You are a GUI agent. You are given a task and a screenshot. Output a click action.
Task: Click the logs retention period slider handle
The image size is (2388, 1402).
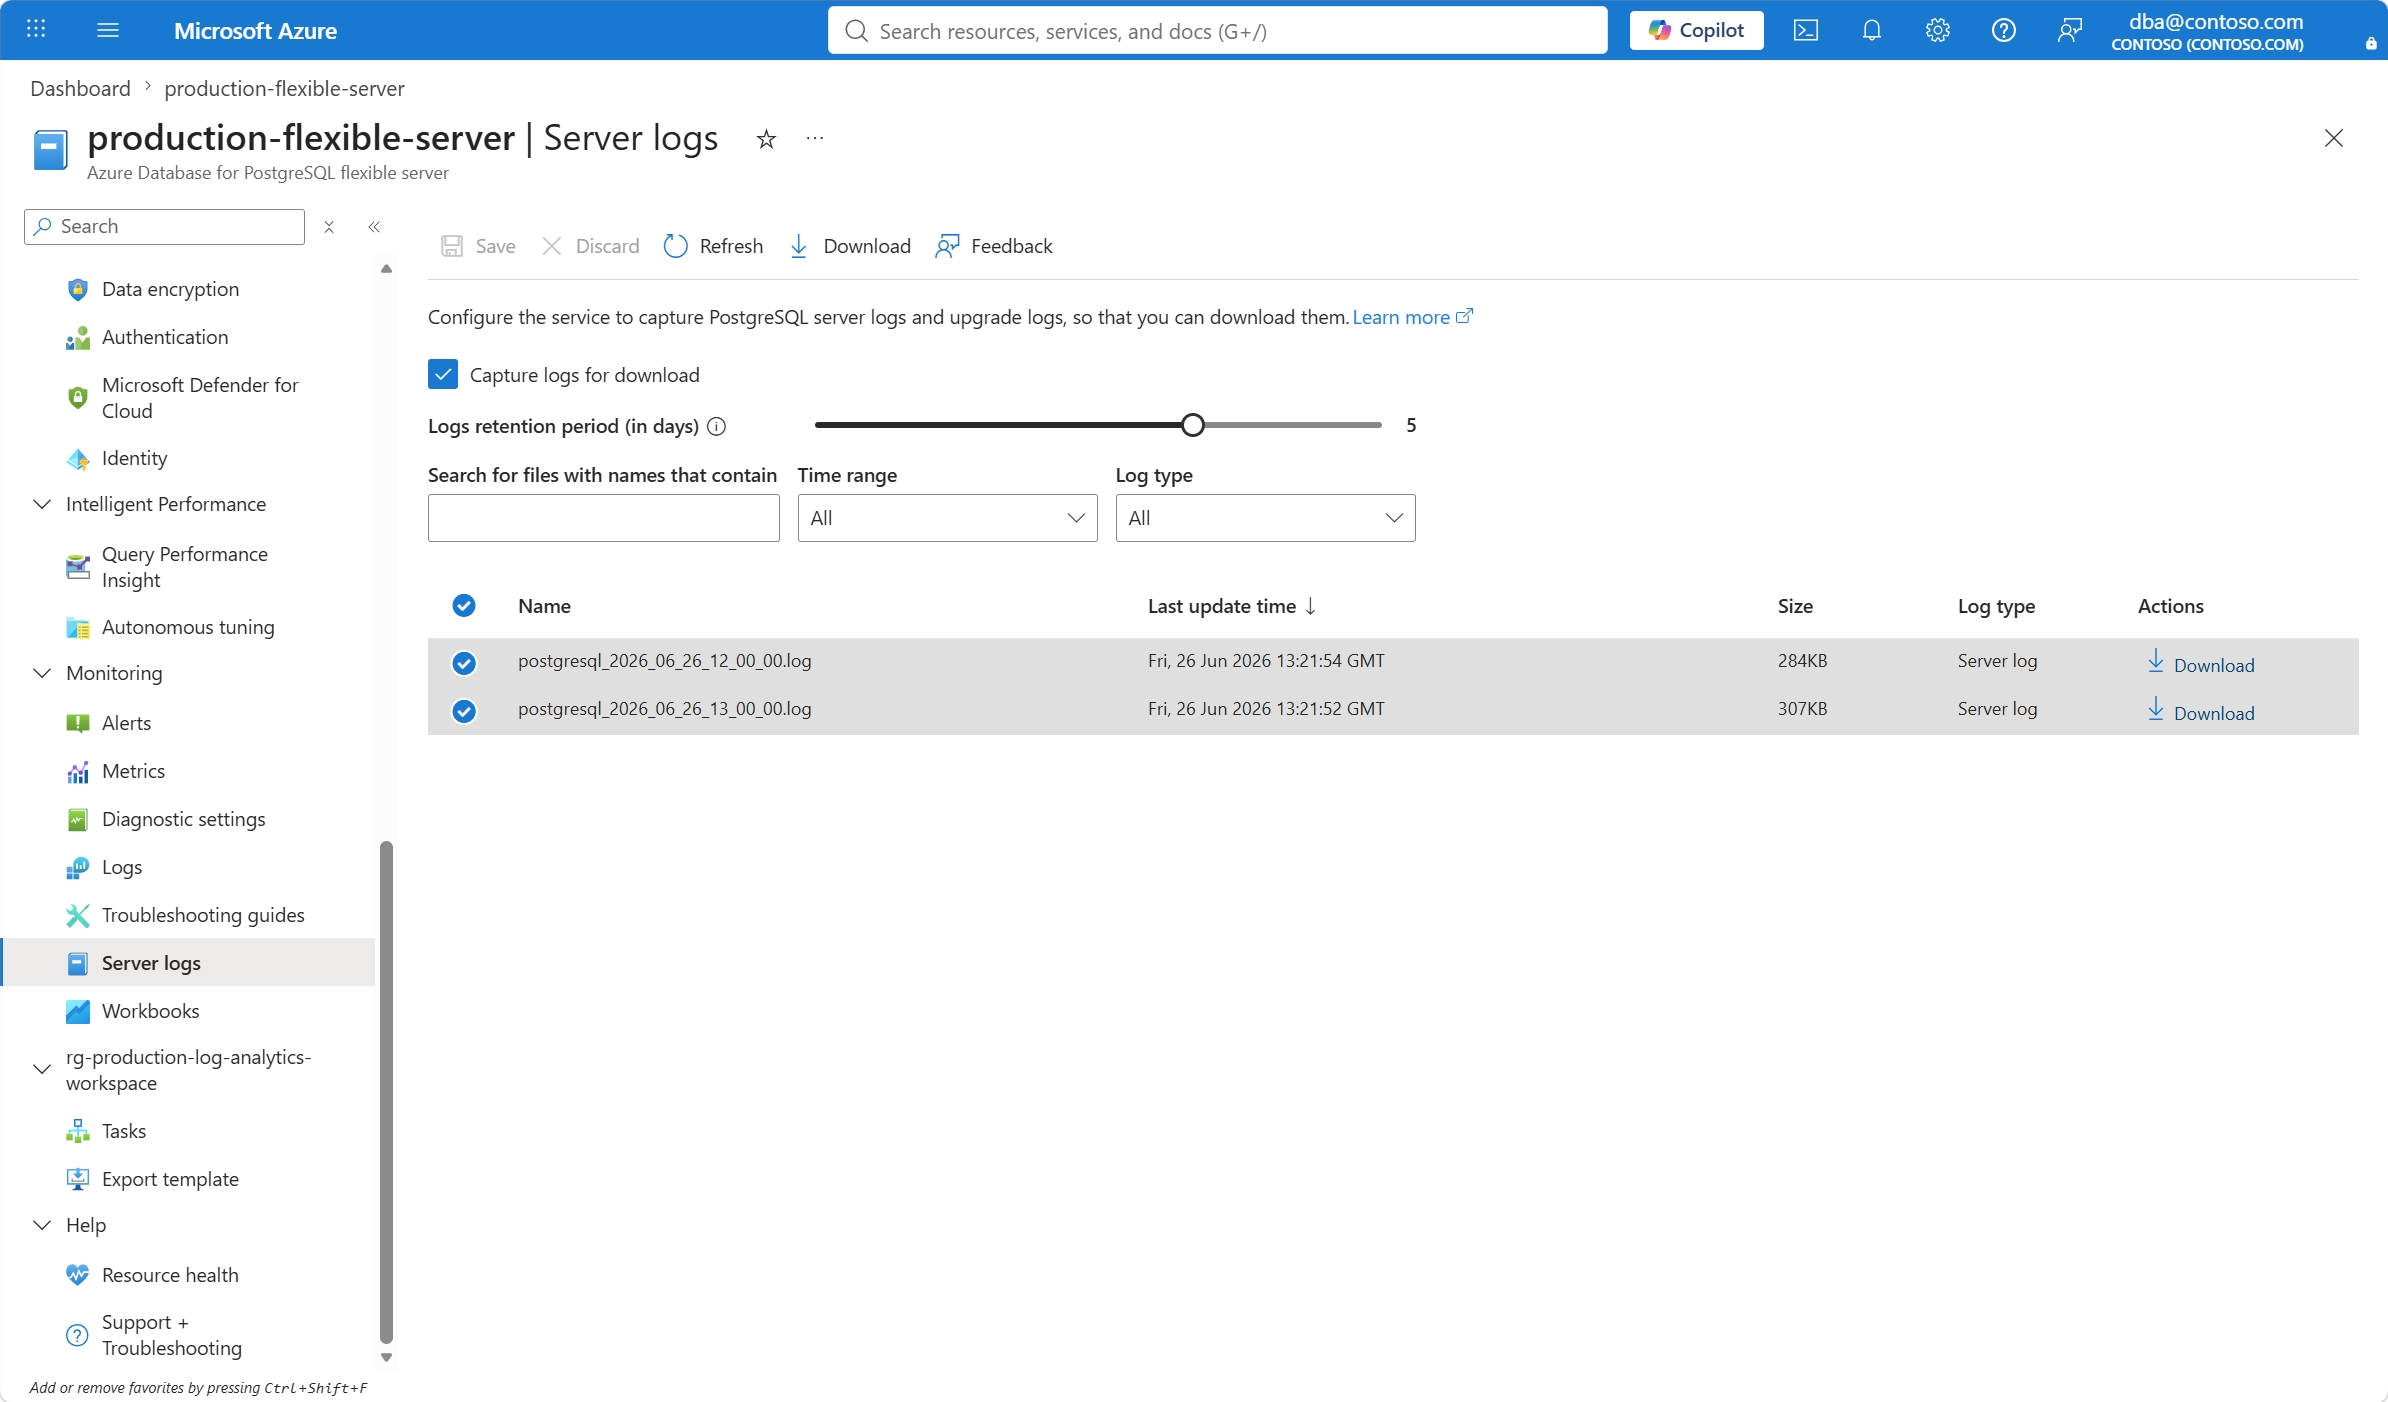tap(1192, 425)
